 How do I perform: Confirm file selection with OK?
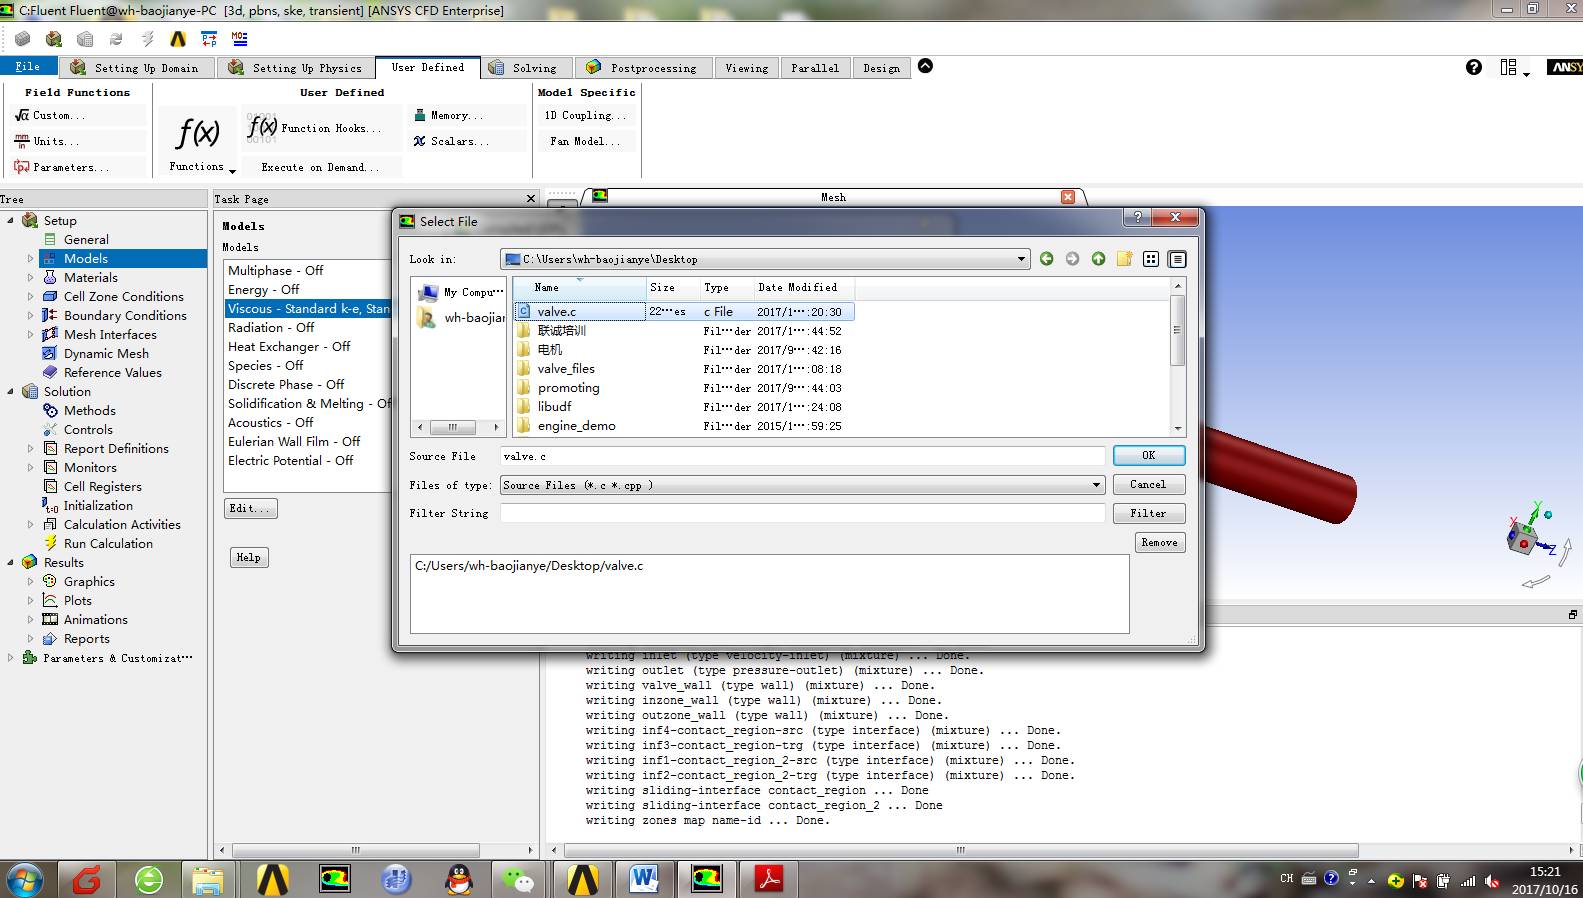pyautogui.click(x=1149, y=456)
